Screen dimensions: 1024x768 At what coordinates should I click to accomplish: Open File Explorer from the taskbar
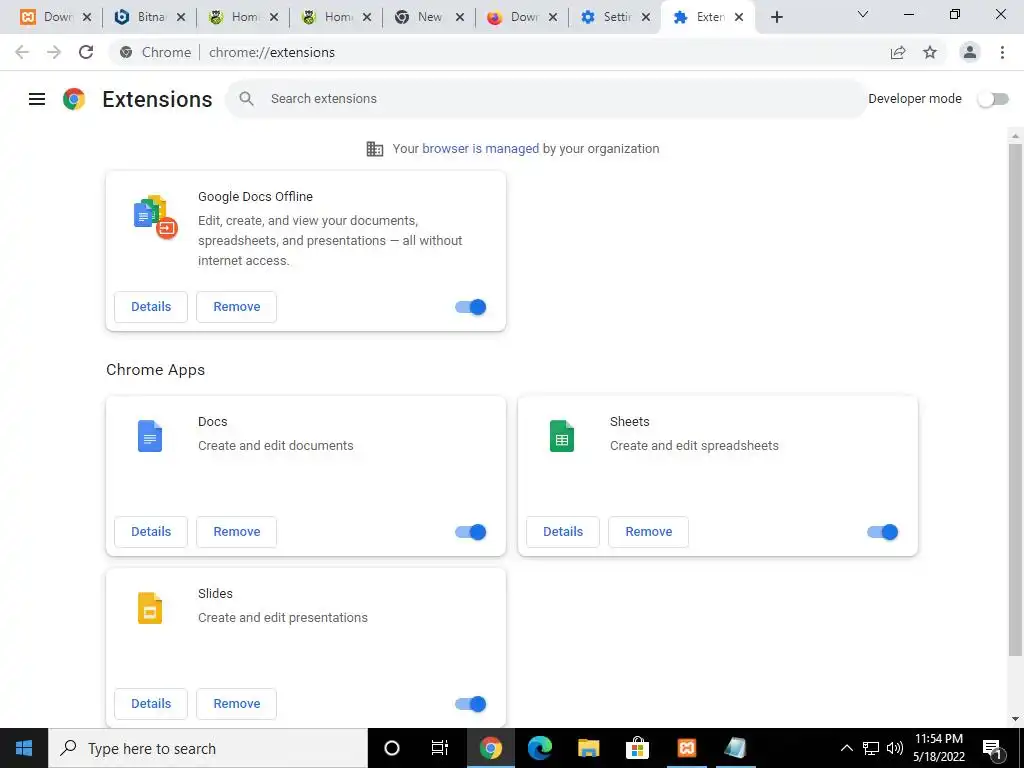[588, 748]
